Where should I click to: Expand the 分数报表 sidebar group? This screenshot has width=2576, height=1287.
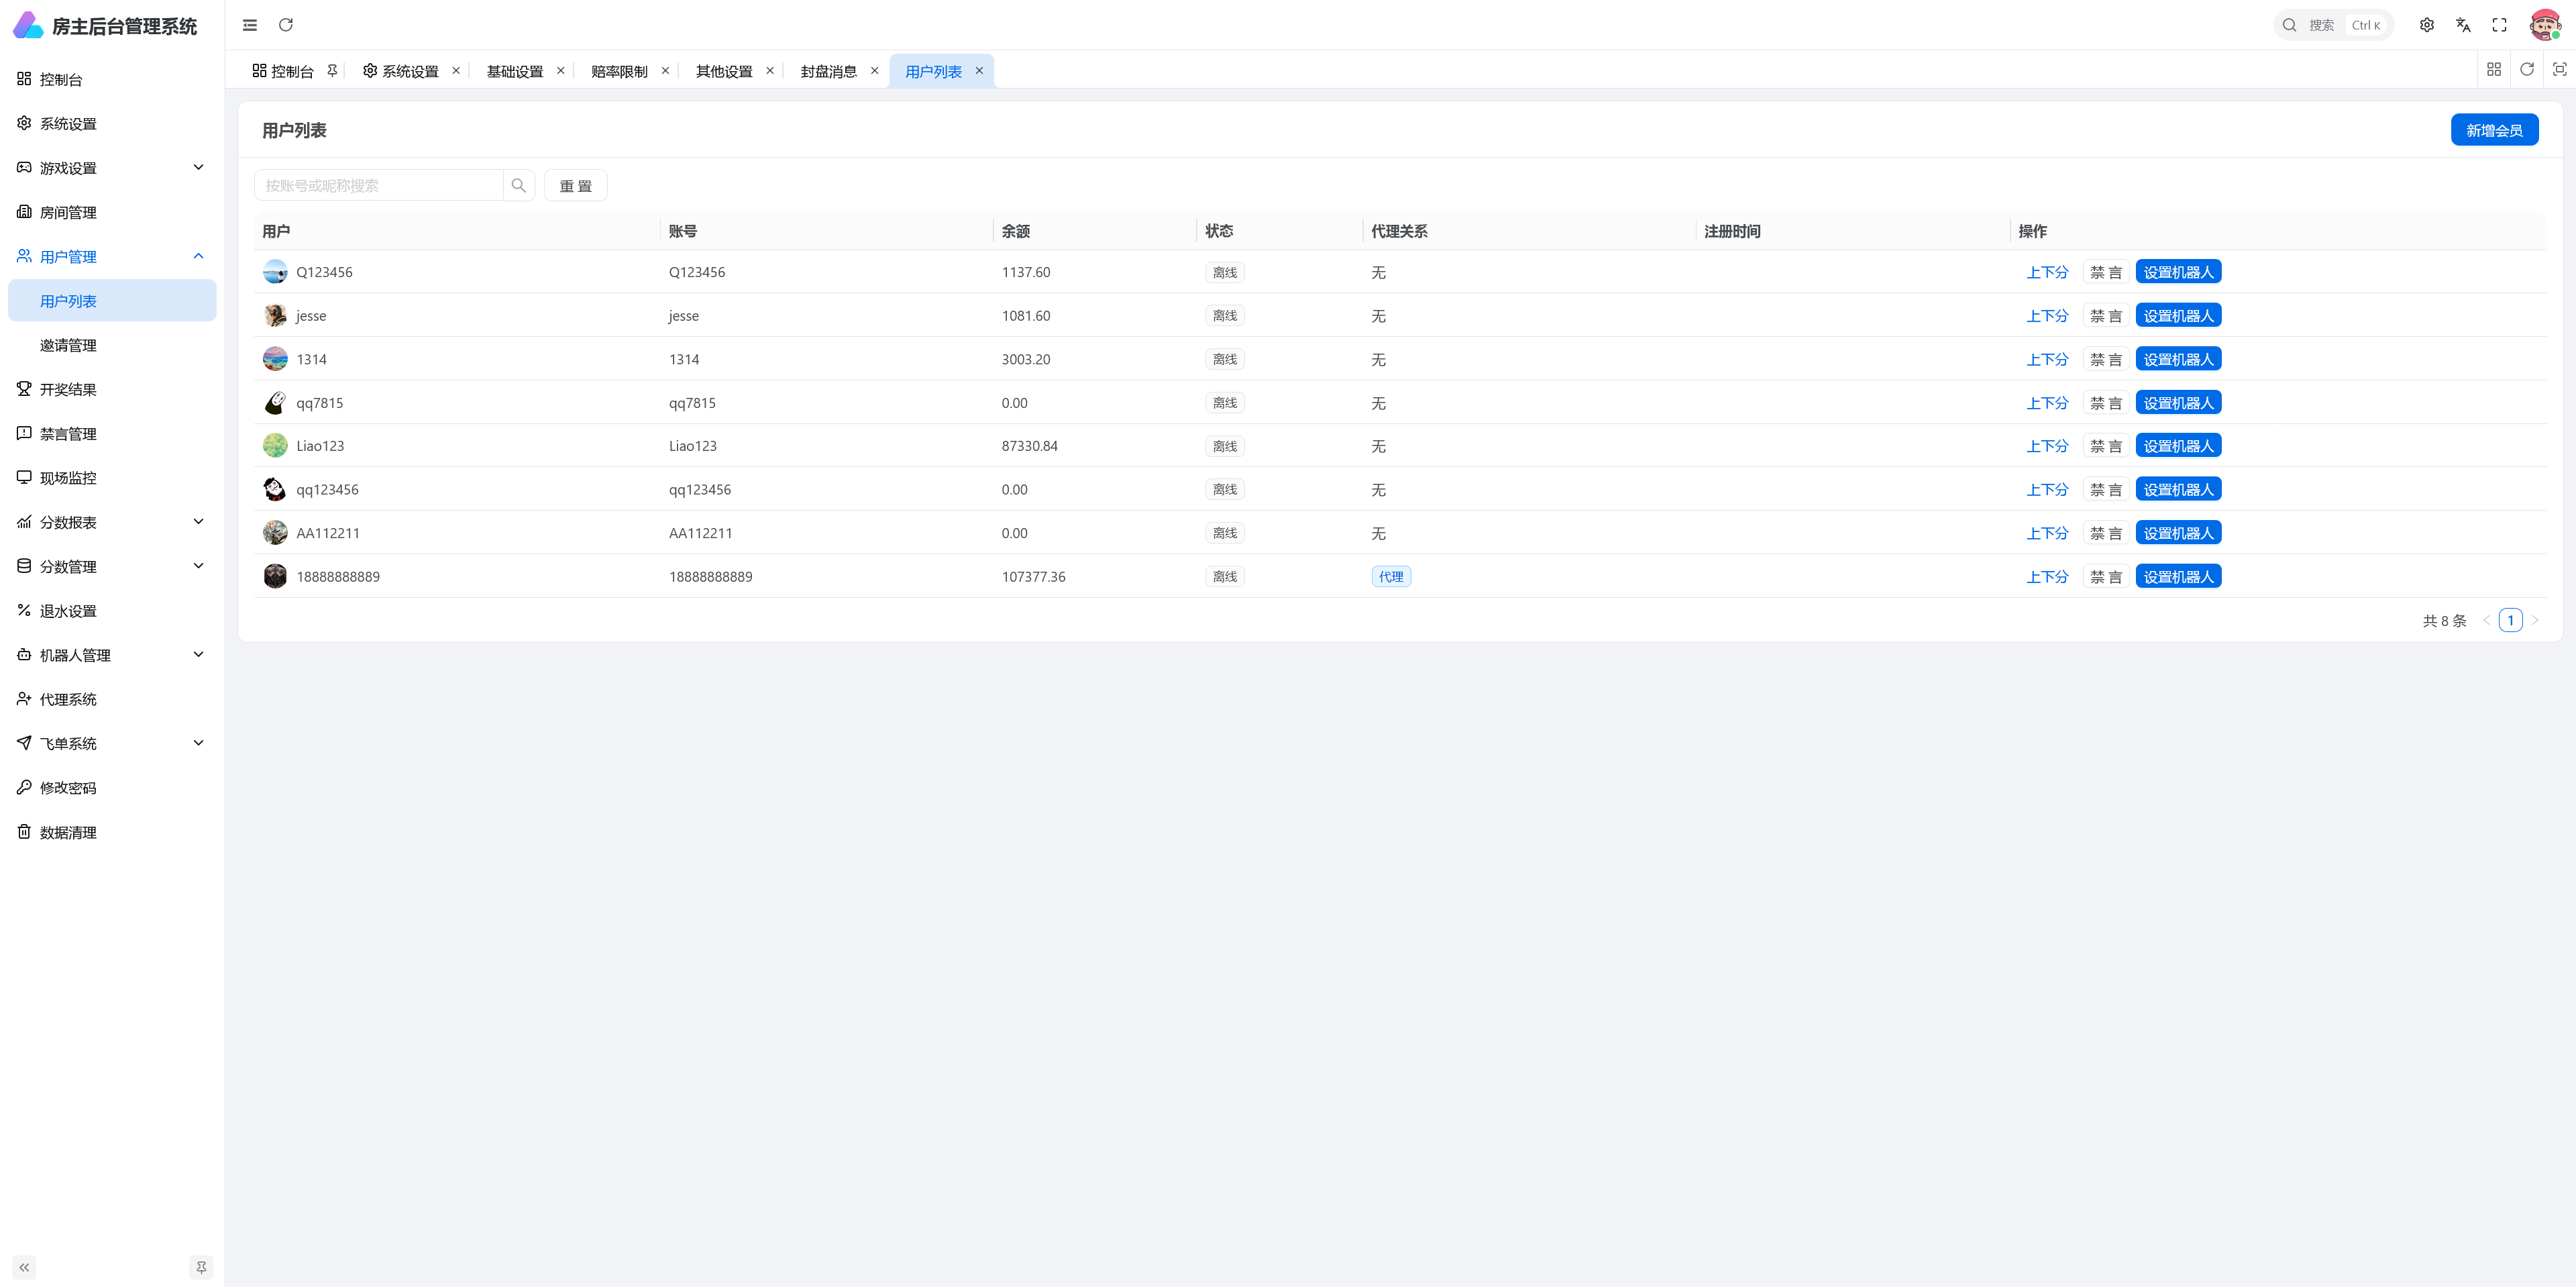112,522
